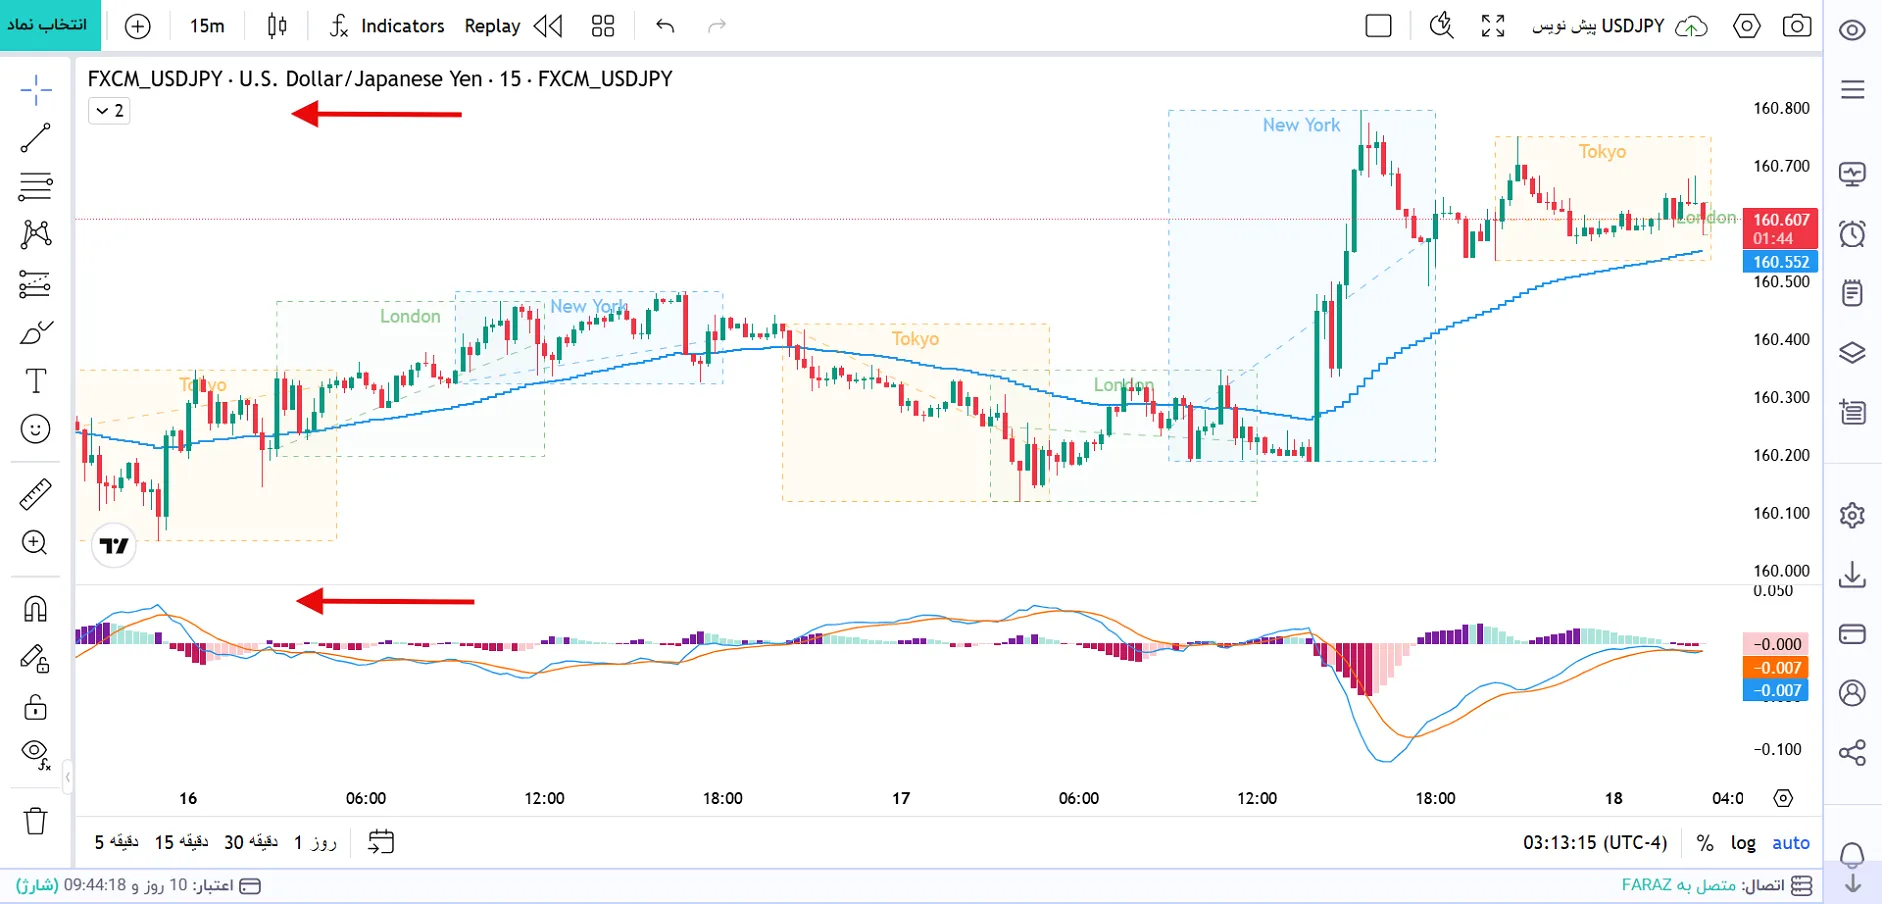Viewport: 1882px width, 904px height.
Task: Open the 15m timeframe dropdown
Action: click(207, 26)
